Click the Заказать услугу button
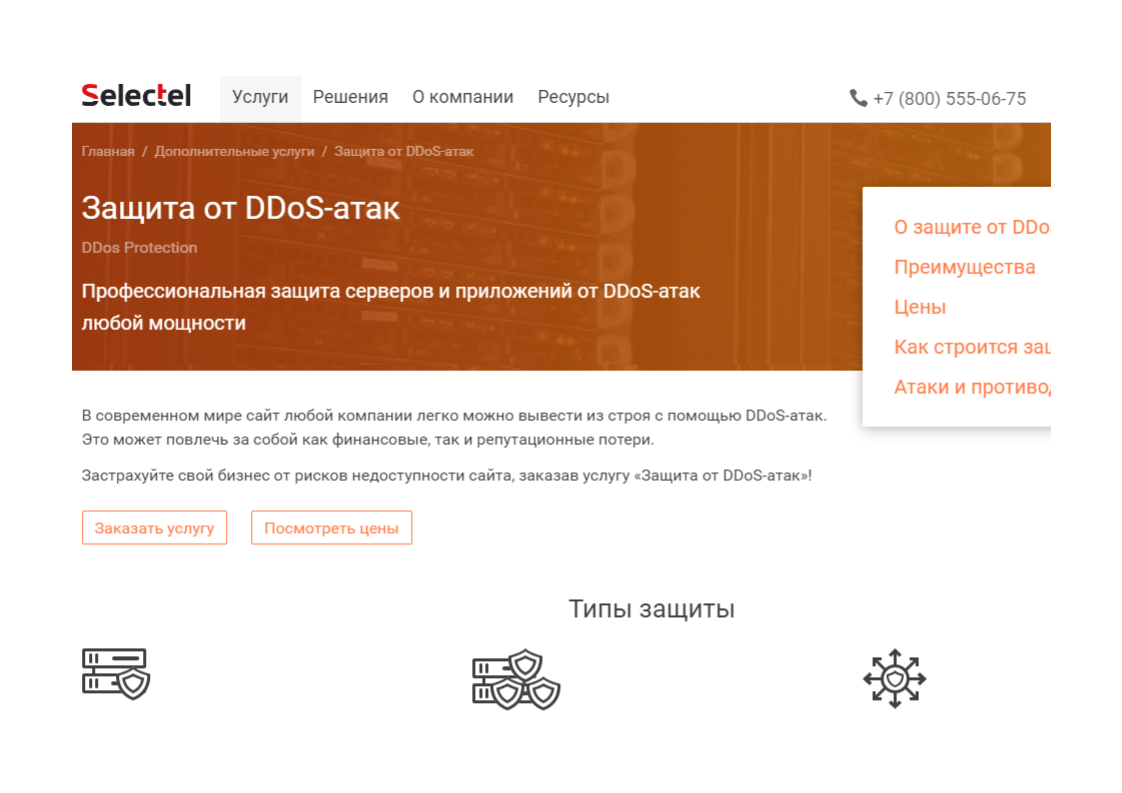The height and width of the screenshot is (793, 1122). click(155, 527)
